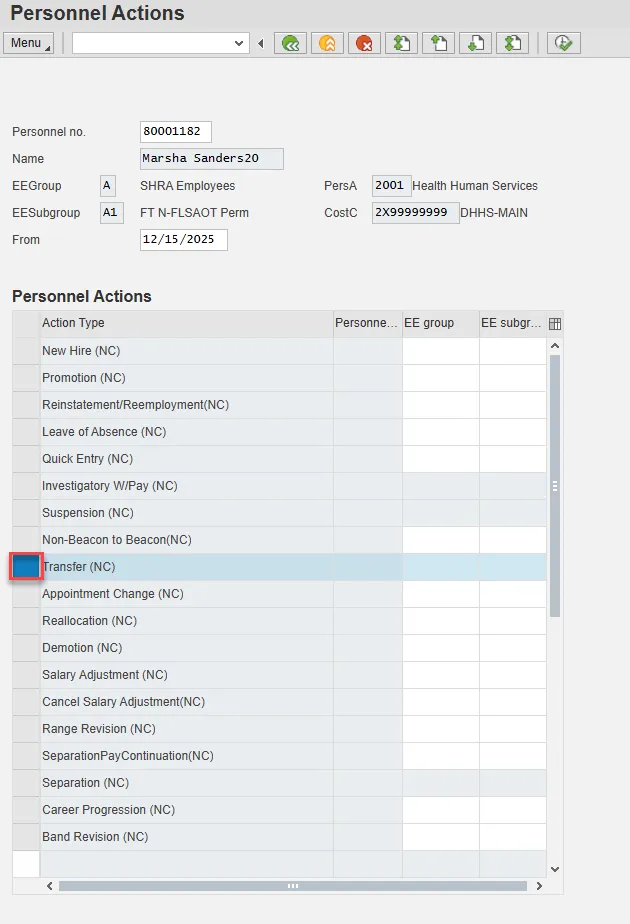Viewport: 630px width, 924px height.
Task: Jump to the last page icon
Action: click(x=512, y=43)
